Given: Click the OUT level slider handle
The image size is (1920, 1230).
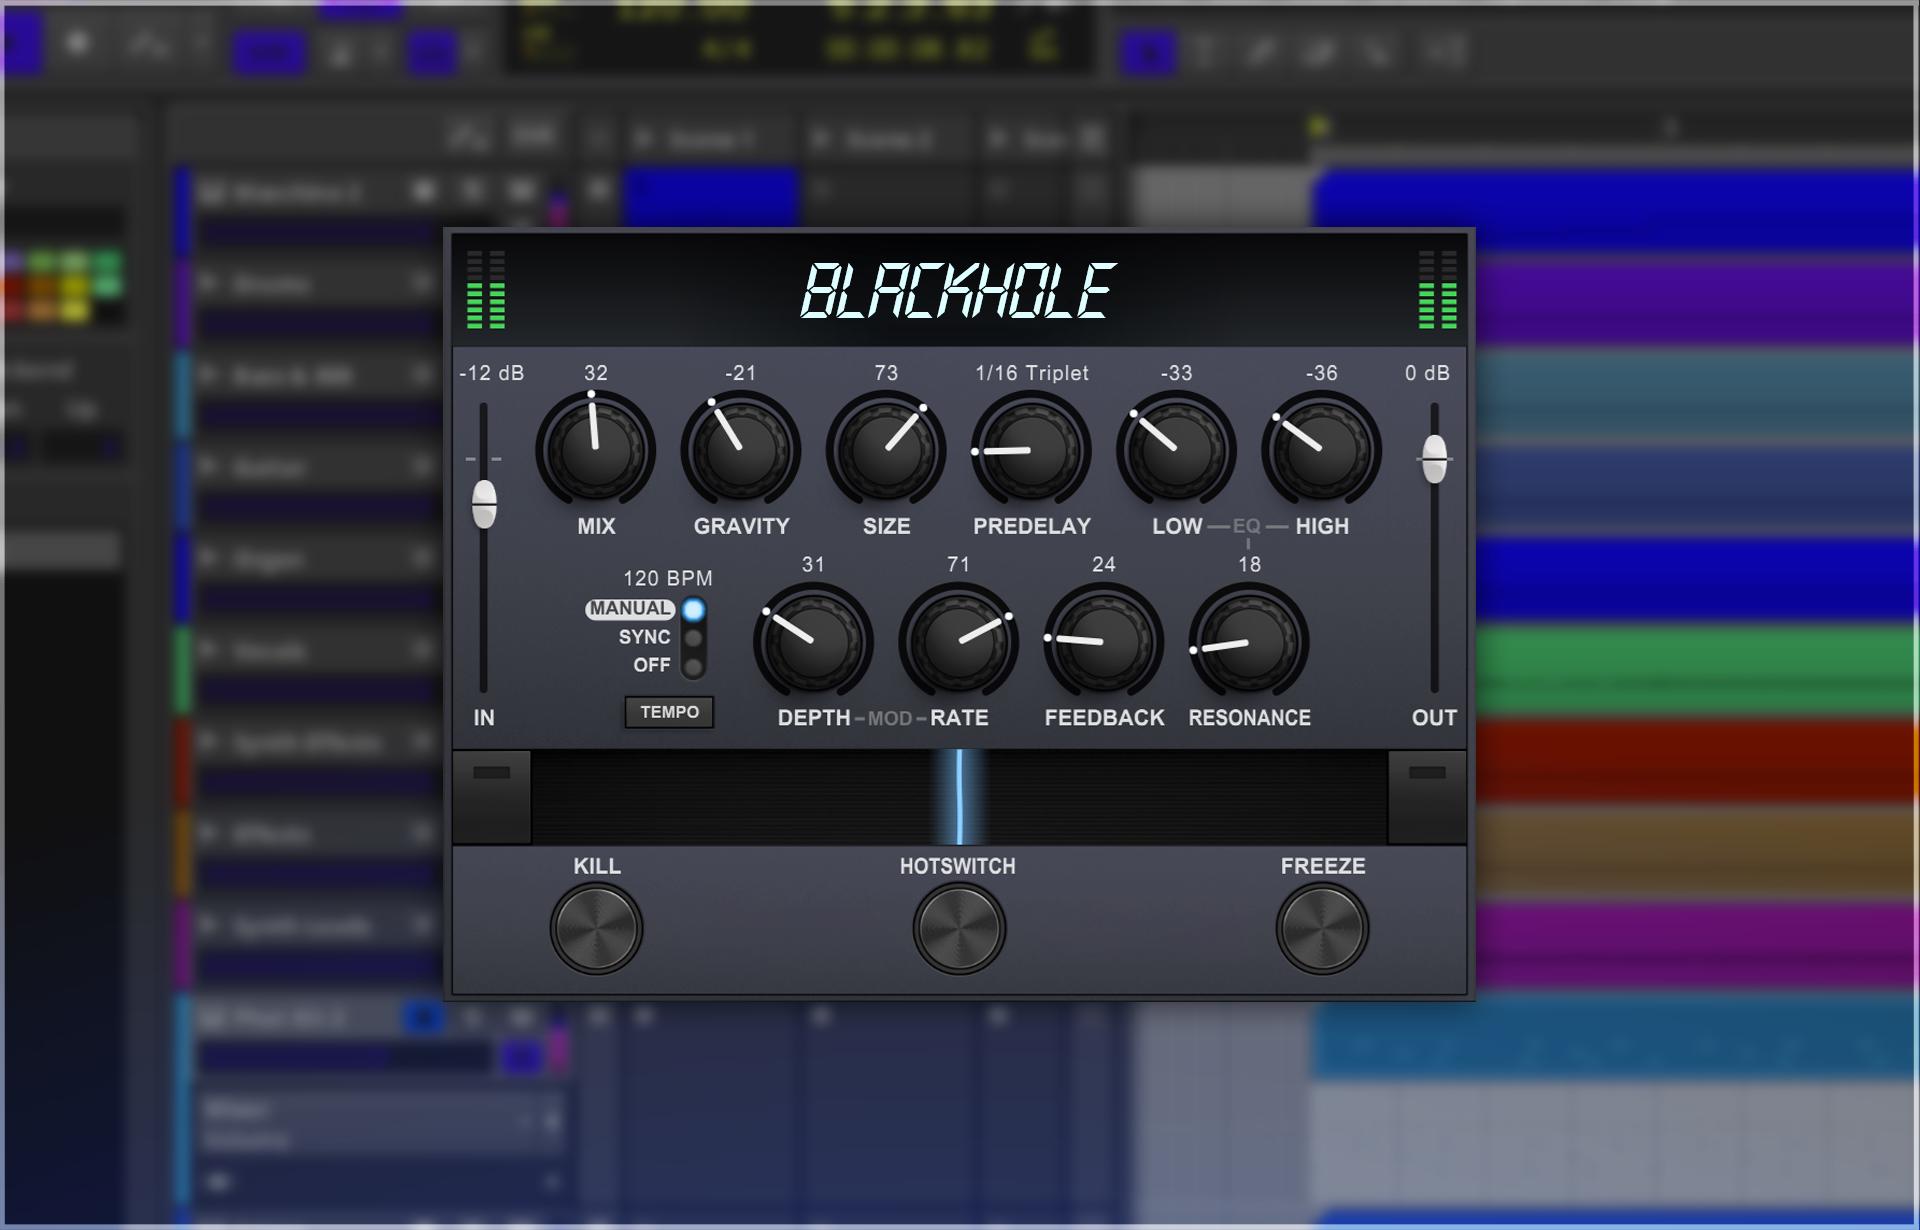Looking at the screenshot, I should (1434, 458).
